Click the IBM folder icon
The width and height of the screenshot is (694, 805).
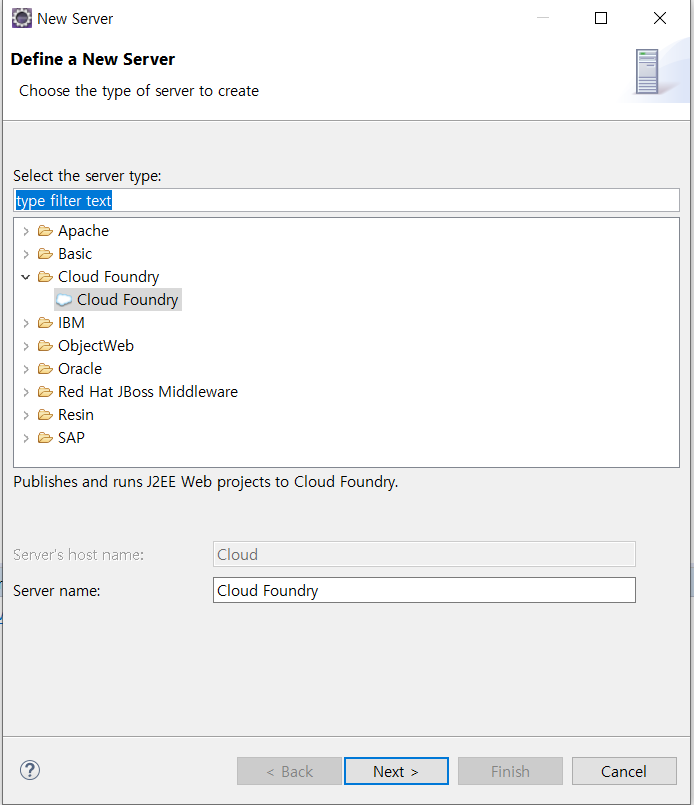[x=45, y=323]
